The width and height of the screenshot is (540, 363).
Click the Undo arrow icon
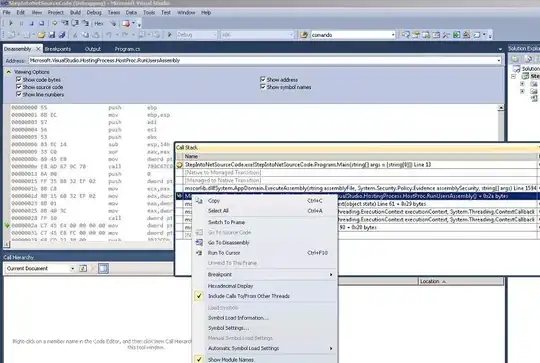pos(109,35)
